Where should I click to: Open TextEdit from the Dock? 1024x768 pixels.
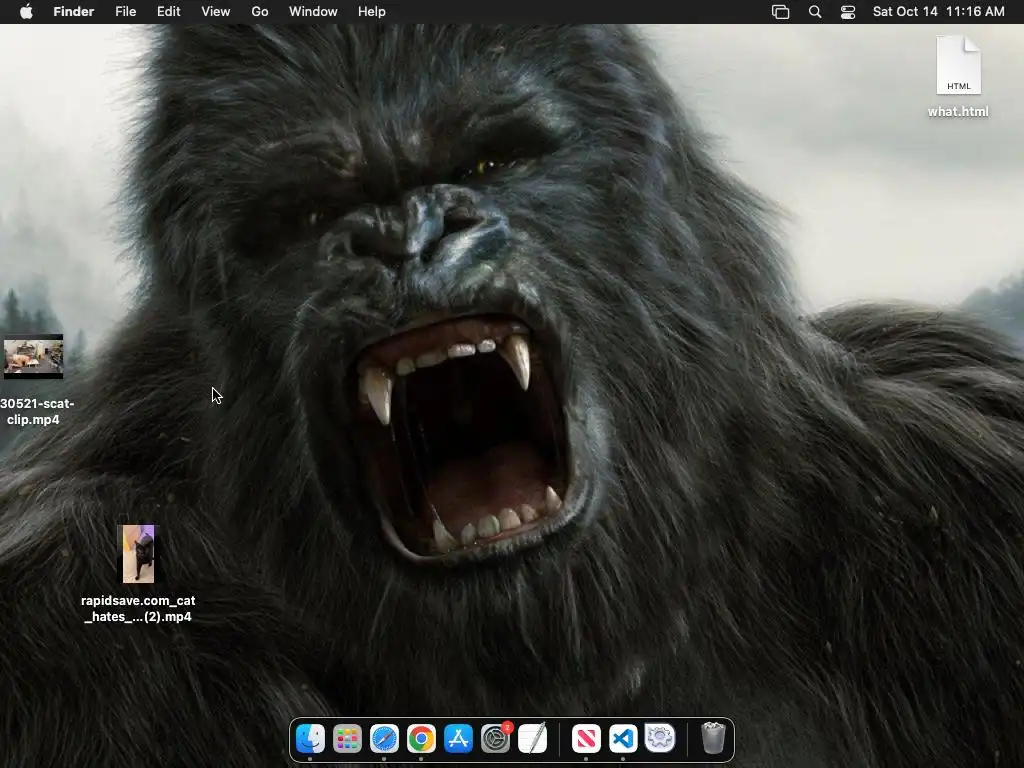[x=532, y=739]
